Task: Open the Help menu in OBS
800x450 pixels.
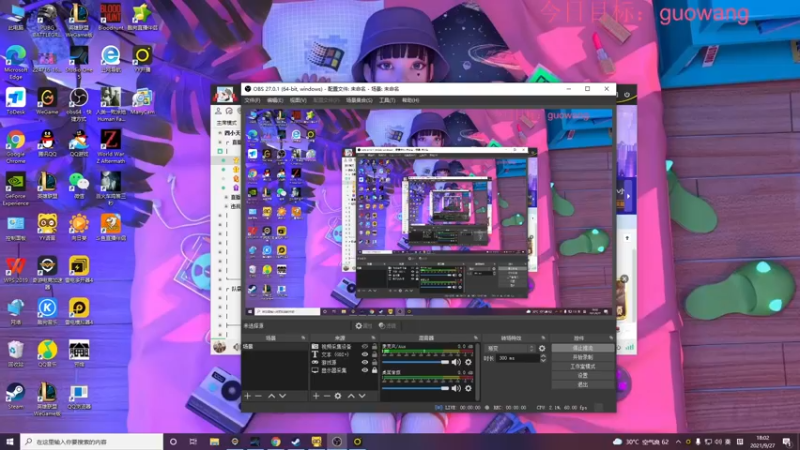Action: pyautogui.click(x=411, y=101)
